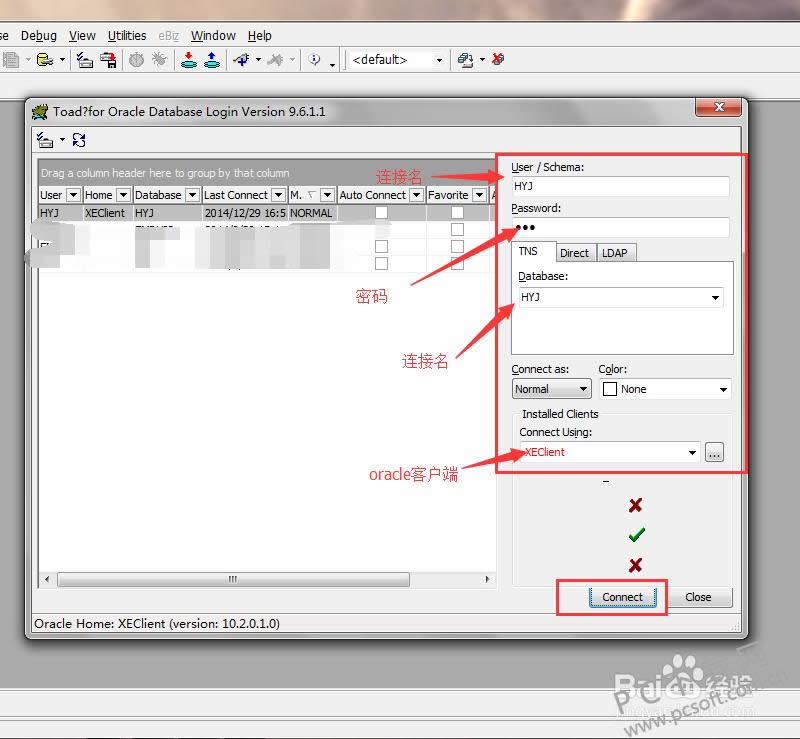Check Auto Connect box for HYJ row
The width and height of the screenshot is (800, 739).
381,213
